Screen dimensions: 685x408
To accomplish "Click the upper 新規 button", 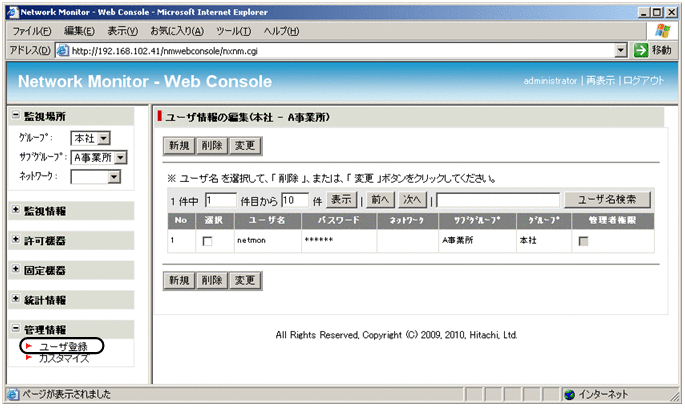I will coord(179,145).
